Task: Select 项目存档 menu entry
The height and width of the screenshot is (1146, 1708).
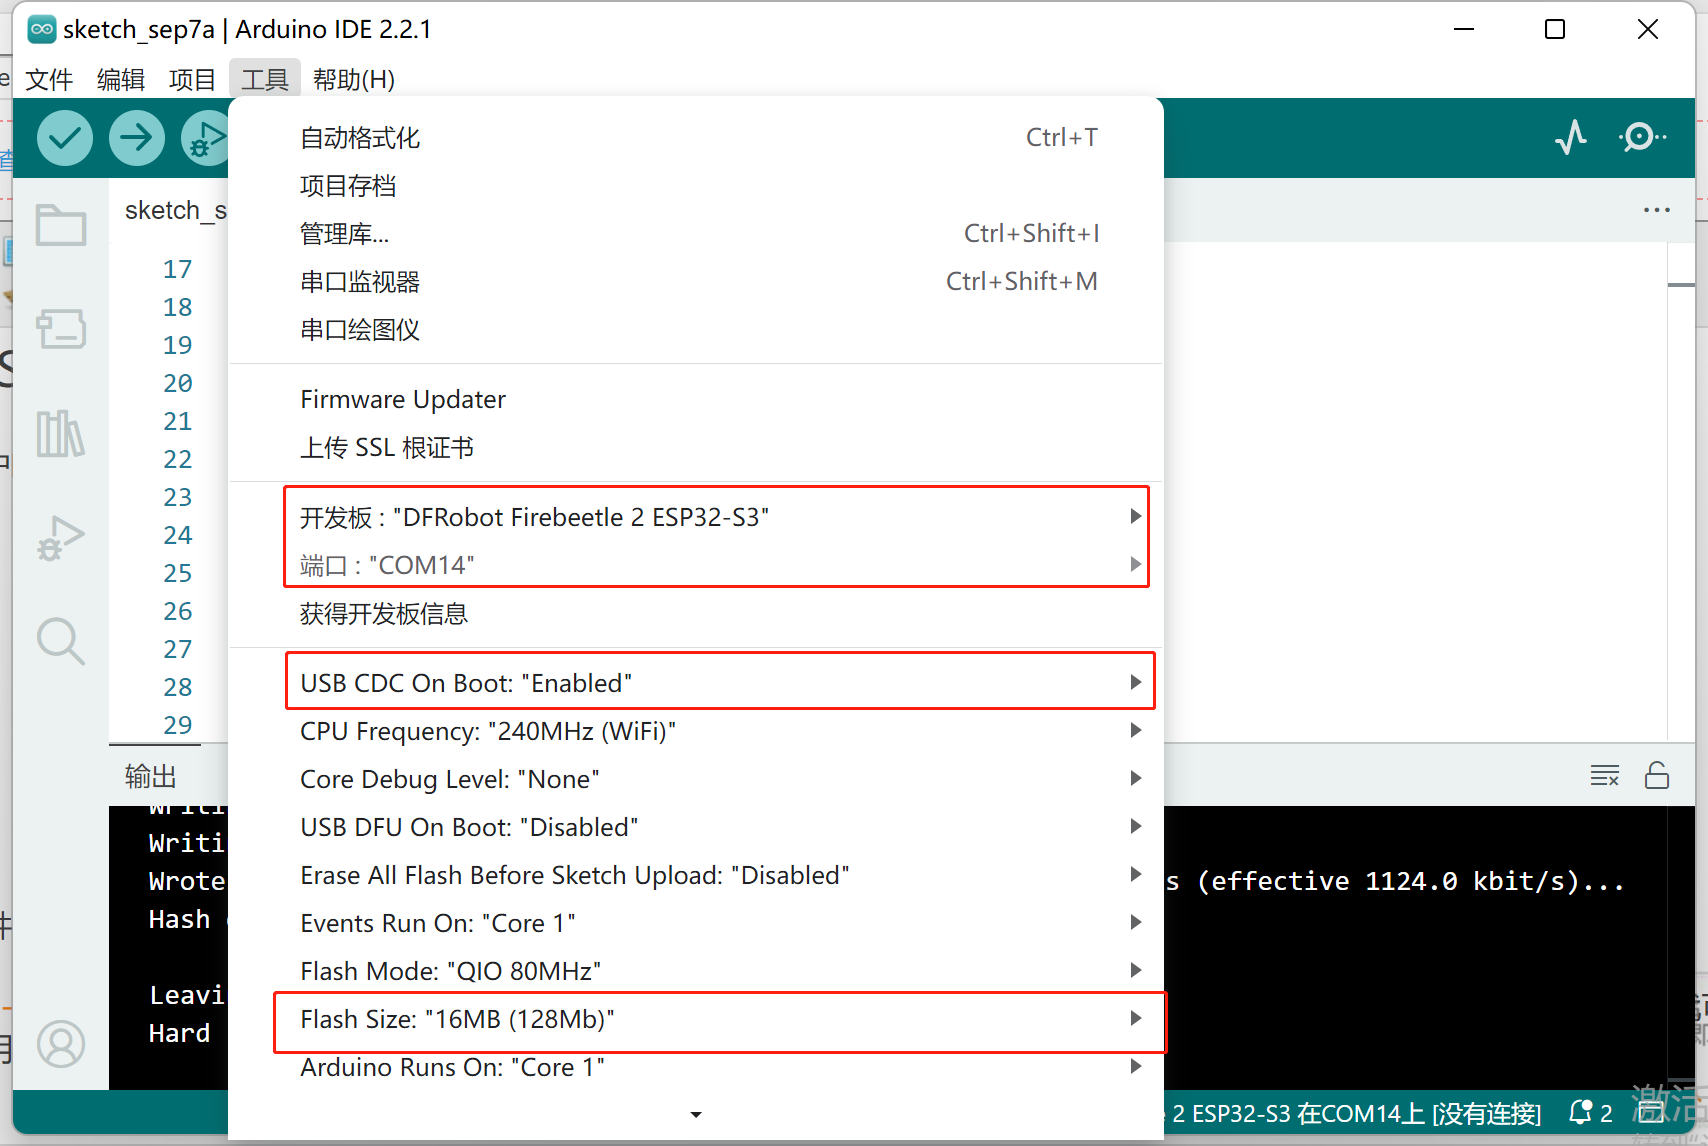Action: (696, 186)
